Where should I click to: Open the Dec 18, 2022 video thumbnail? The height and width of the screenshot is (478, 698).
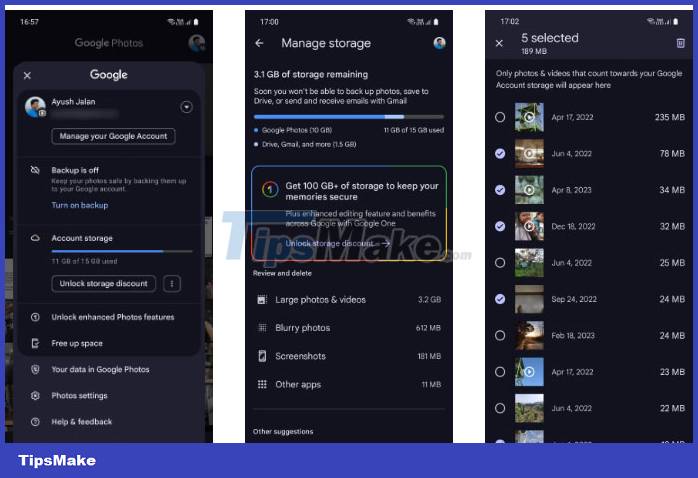click(529, 227)
